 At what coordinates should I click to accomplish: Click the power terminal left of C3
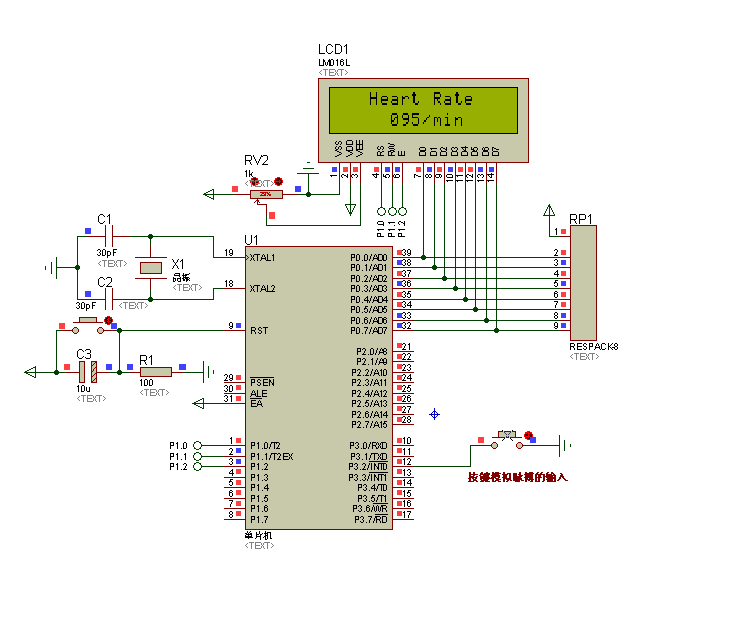[31, 372]
